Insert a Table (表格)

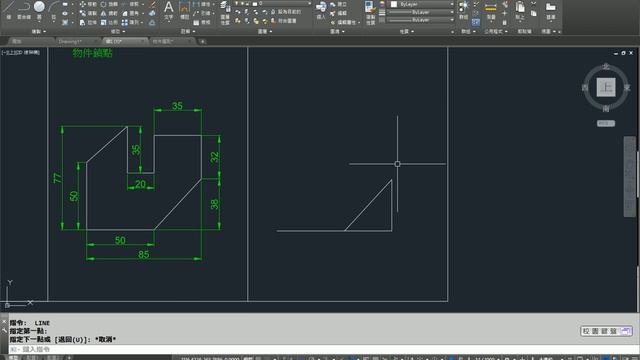(x=202, y=22)
